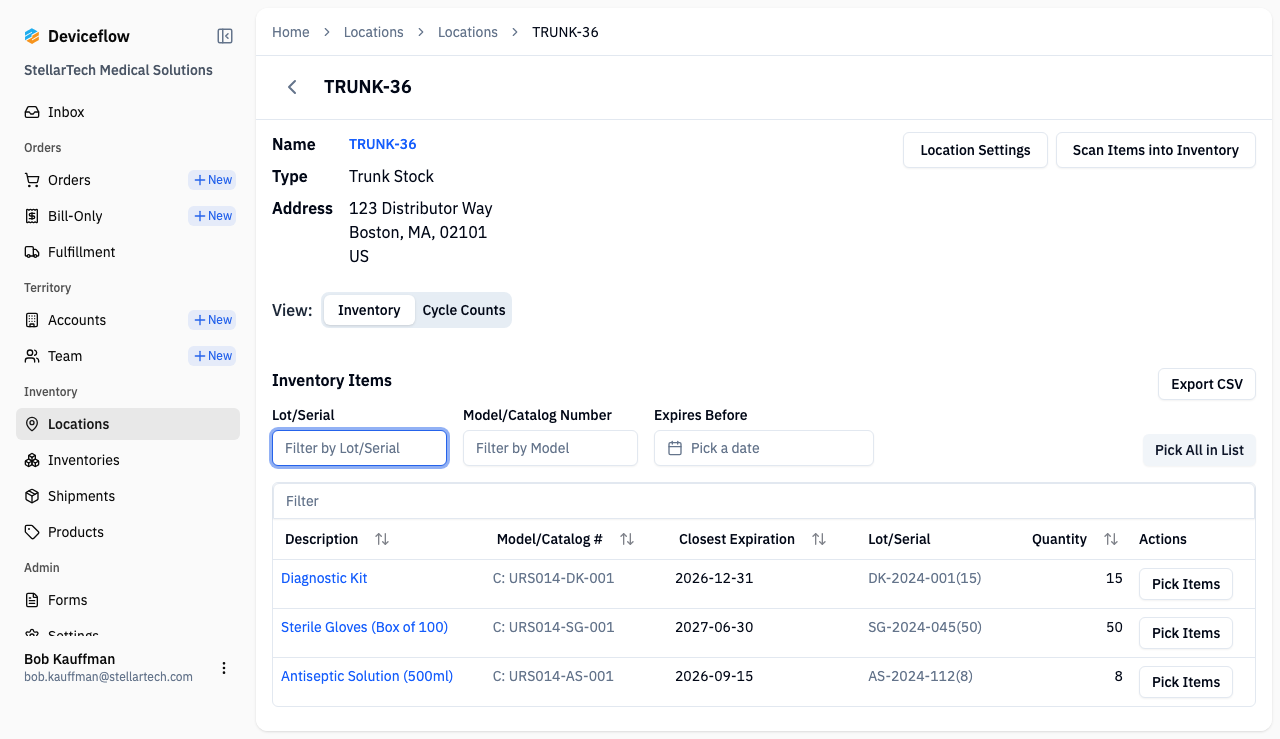Open Antiseptic Solution (500ml) link
The width and height of the screenshot is (1280, 739).
(367, 676)
